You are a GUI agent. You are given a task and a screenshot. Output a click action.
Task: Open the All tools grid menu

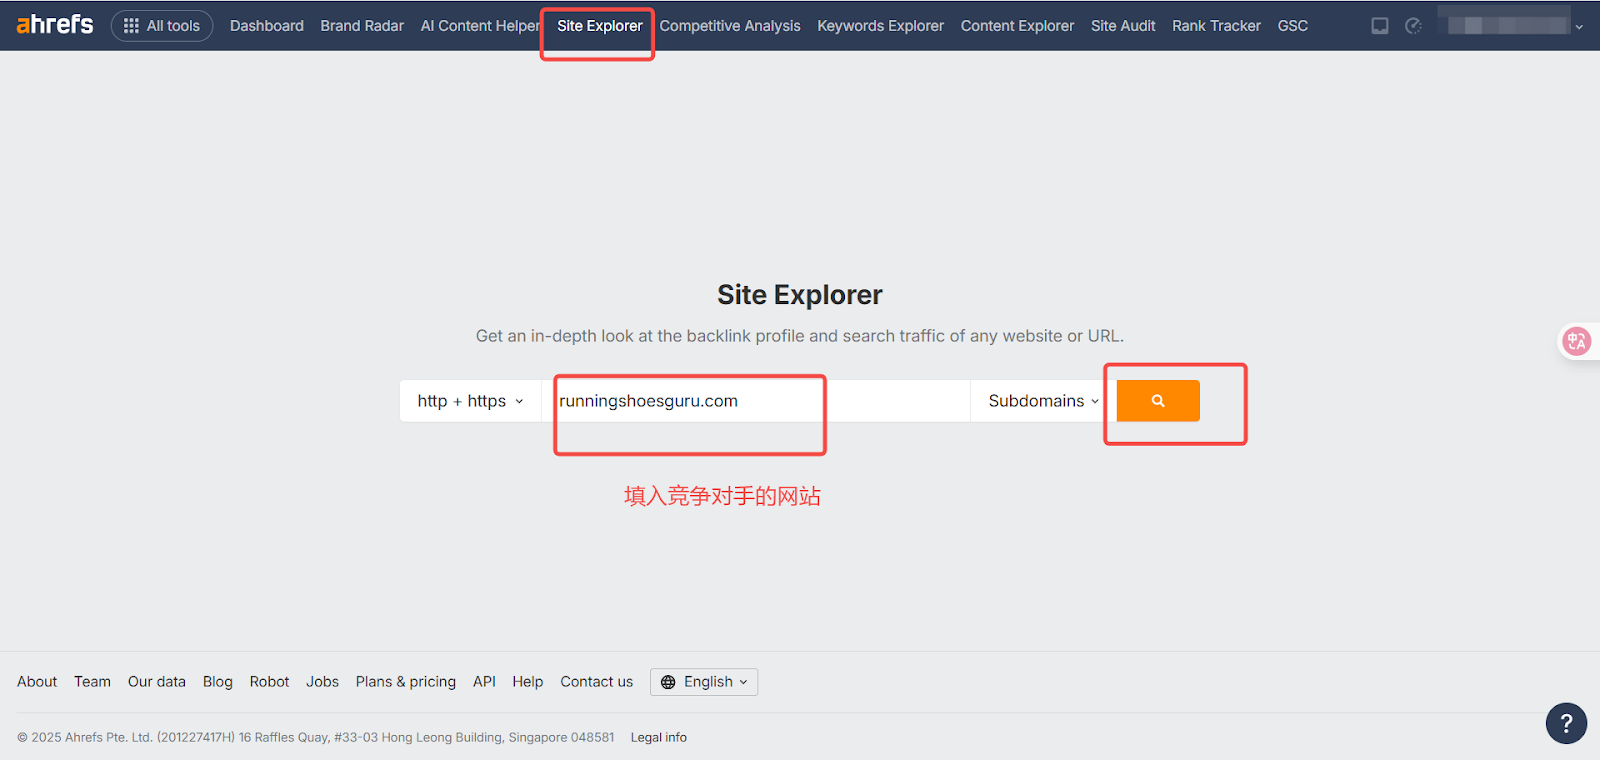pos(162,26)
